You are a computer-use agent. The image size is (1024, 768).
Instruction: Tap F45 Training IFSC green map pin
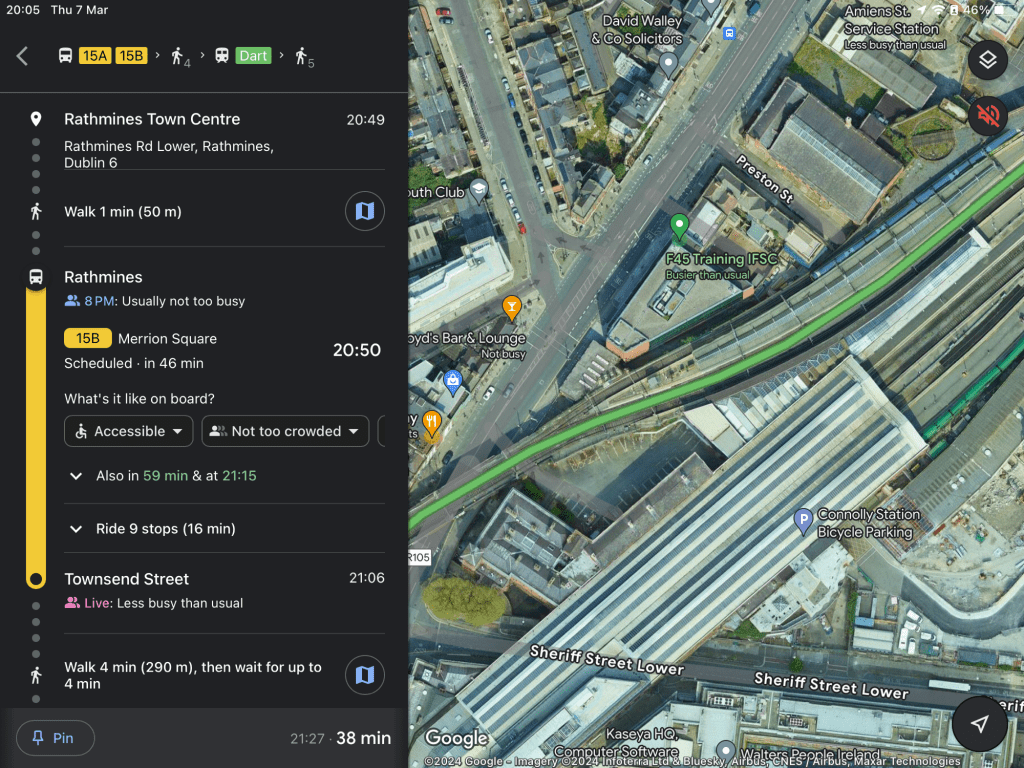[x=679, y=227]
